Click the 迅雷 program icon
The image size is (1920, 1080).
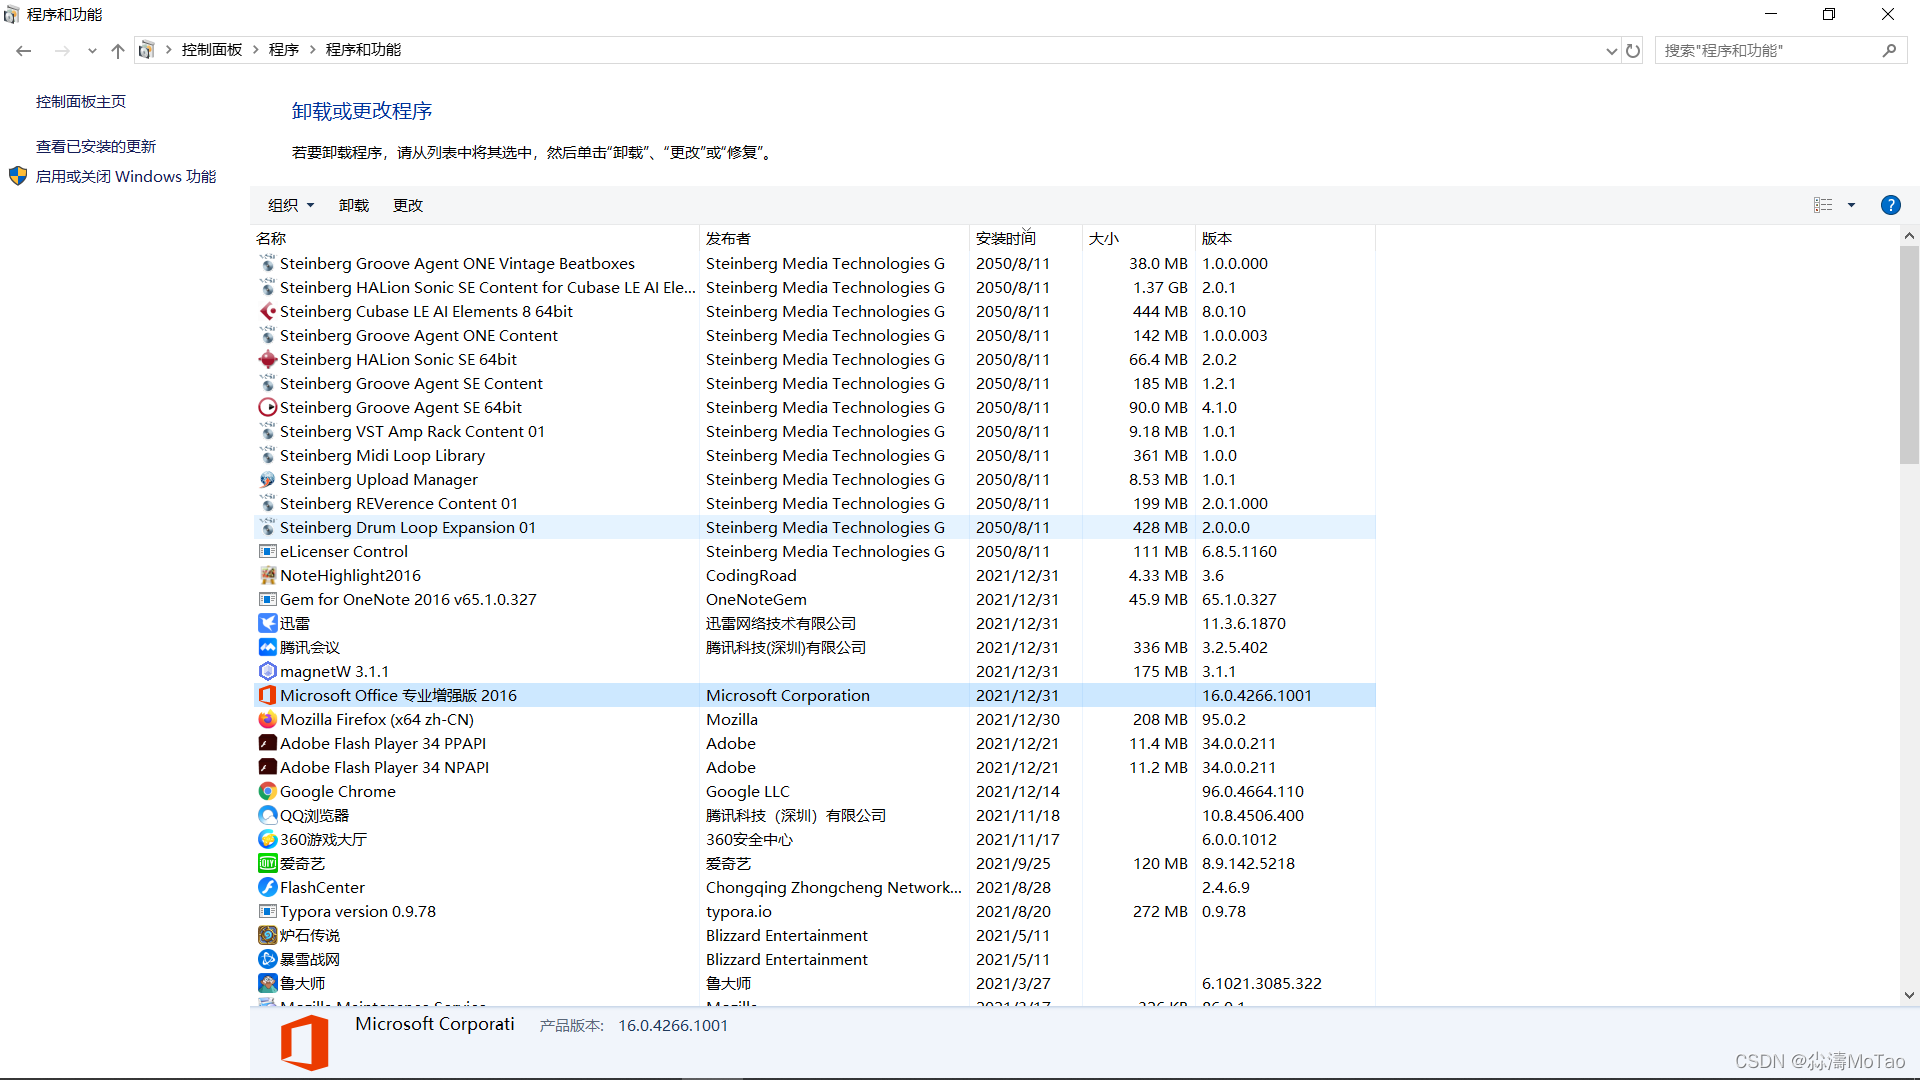(267, 623)
